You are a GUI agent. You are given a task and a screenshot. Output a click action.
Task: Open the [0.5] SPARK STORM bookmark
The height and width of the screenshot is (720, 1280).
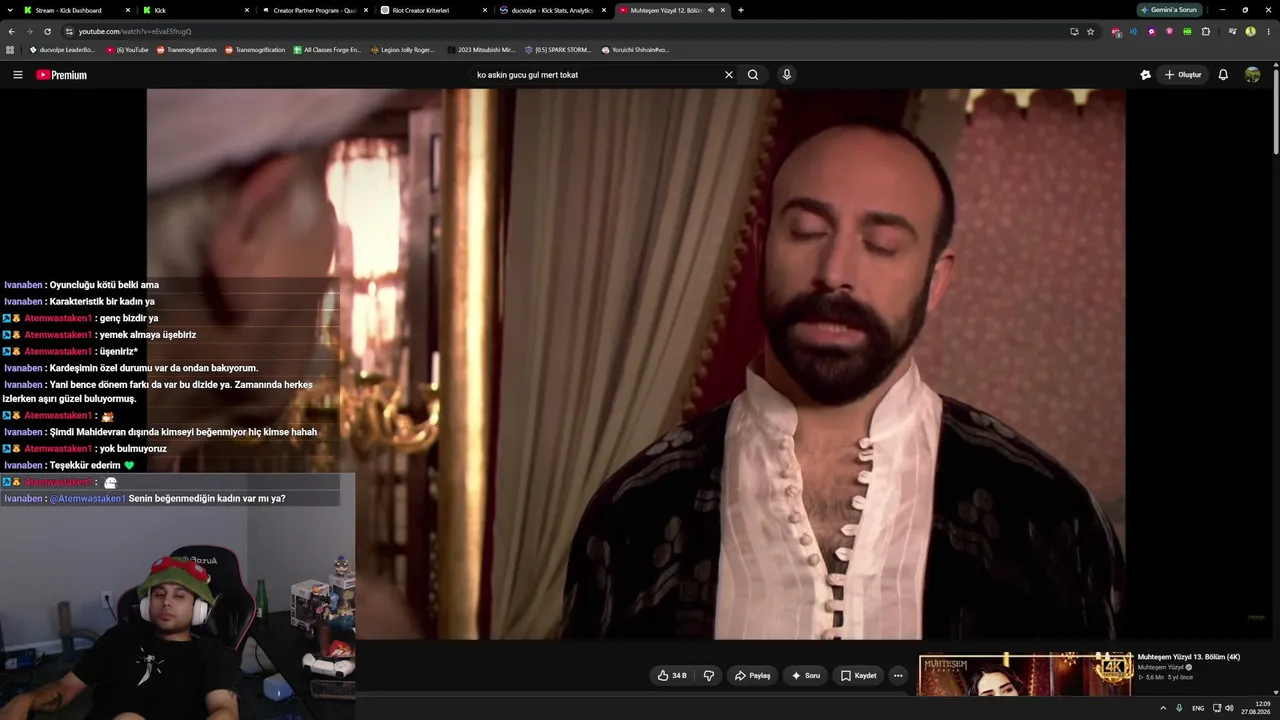558,49
